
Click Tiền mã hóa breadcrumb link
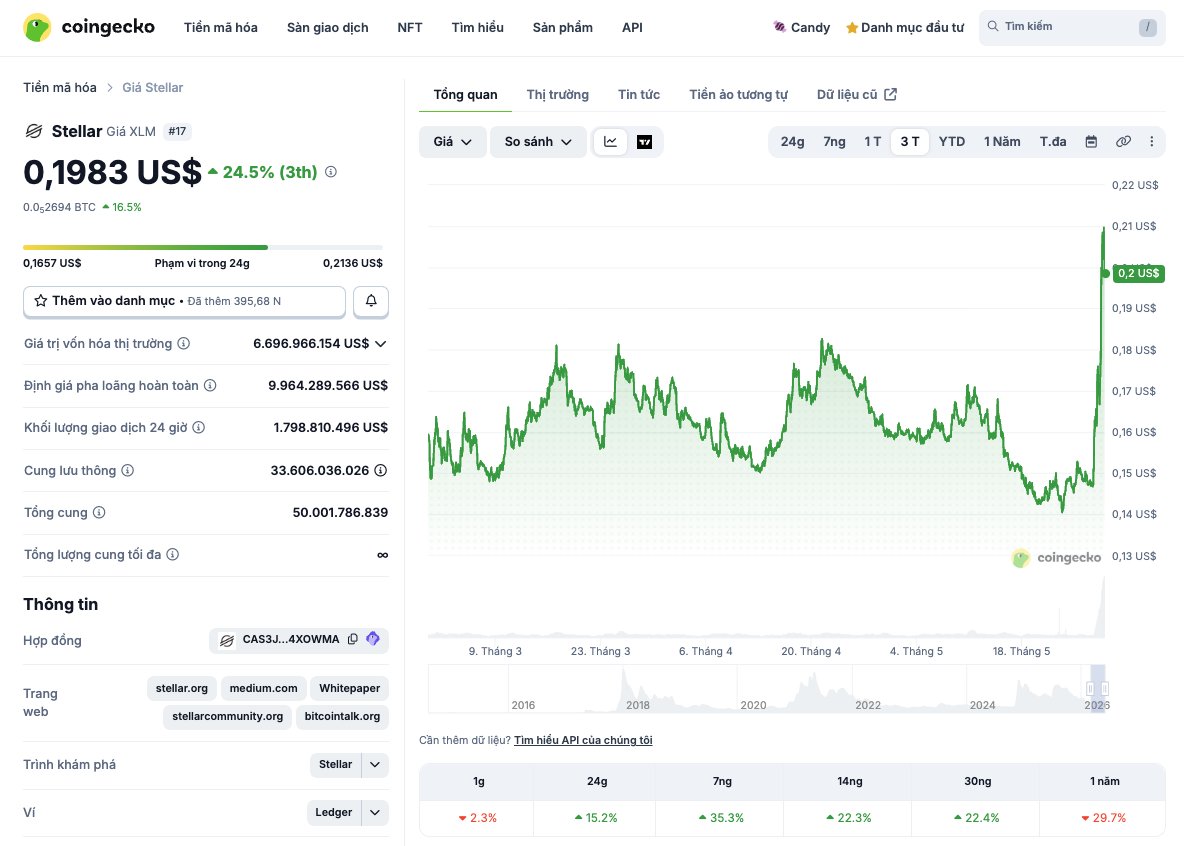pyautogui.click(x=60, y=88)
